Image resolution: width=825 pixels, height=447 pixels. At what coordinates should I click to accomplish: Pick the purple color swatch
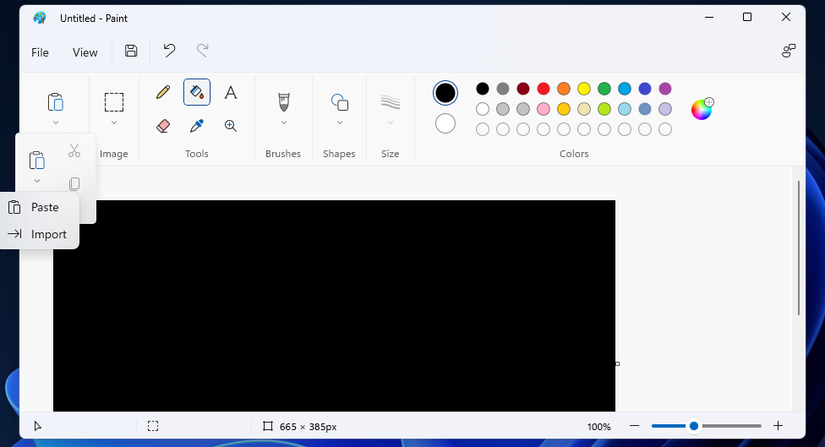coord(665,89)
